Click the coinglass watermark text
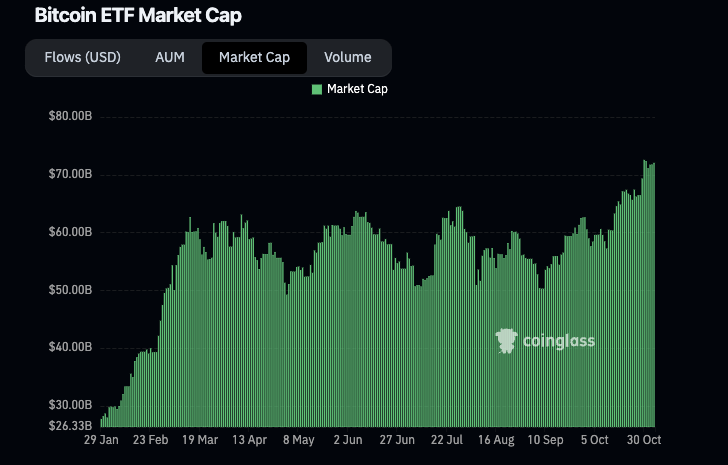This screenshot has height=465, width=728. 559,341
